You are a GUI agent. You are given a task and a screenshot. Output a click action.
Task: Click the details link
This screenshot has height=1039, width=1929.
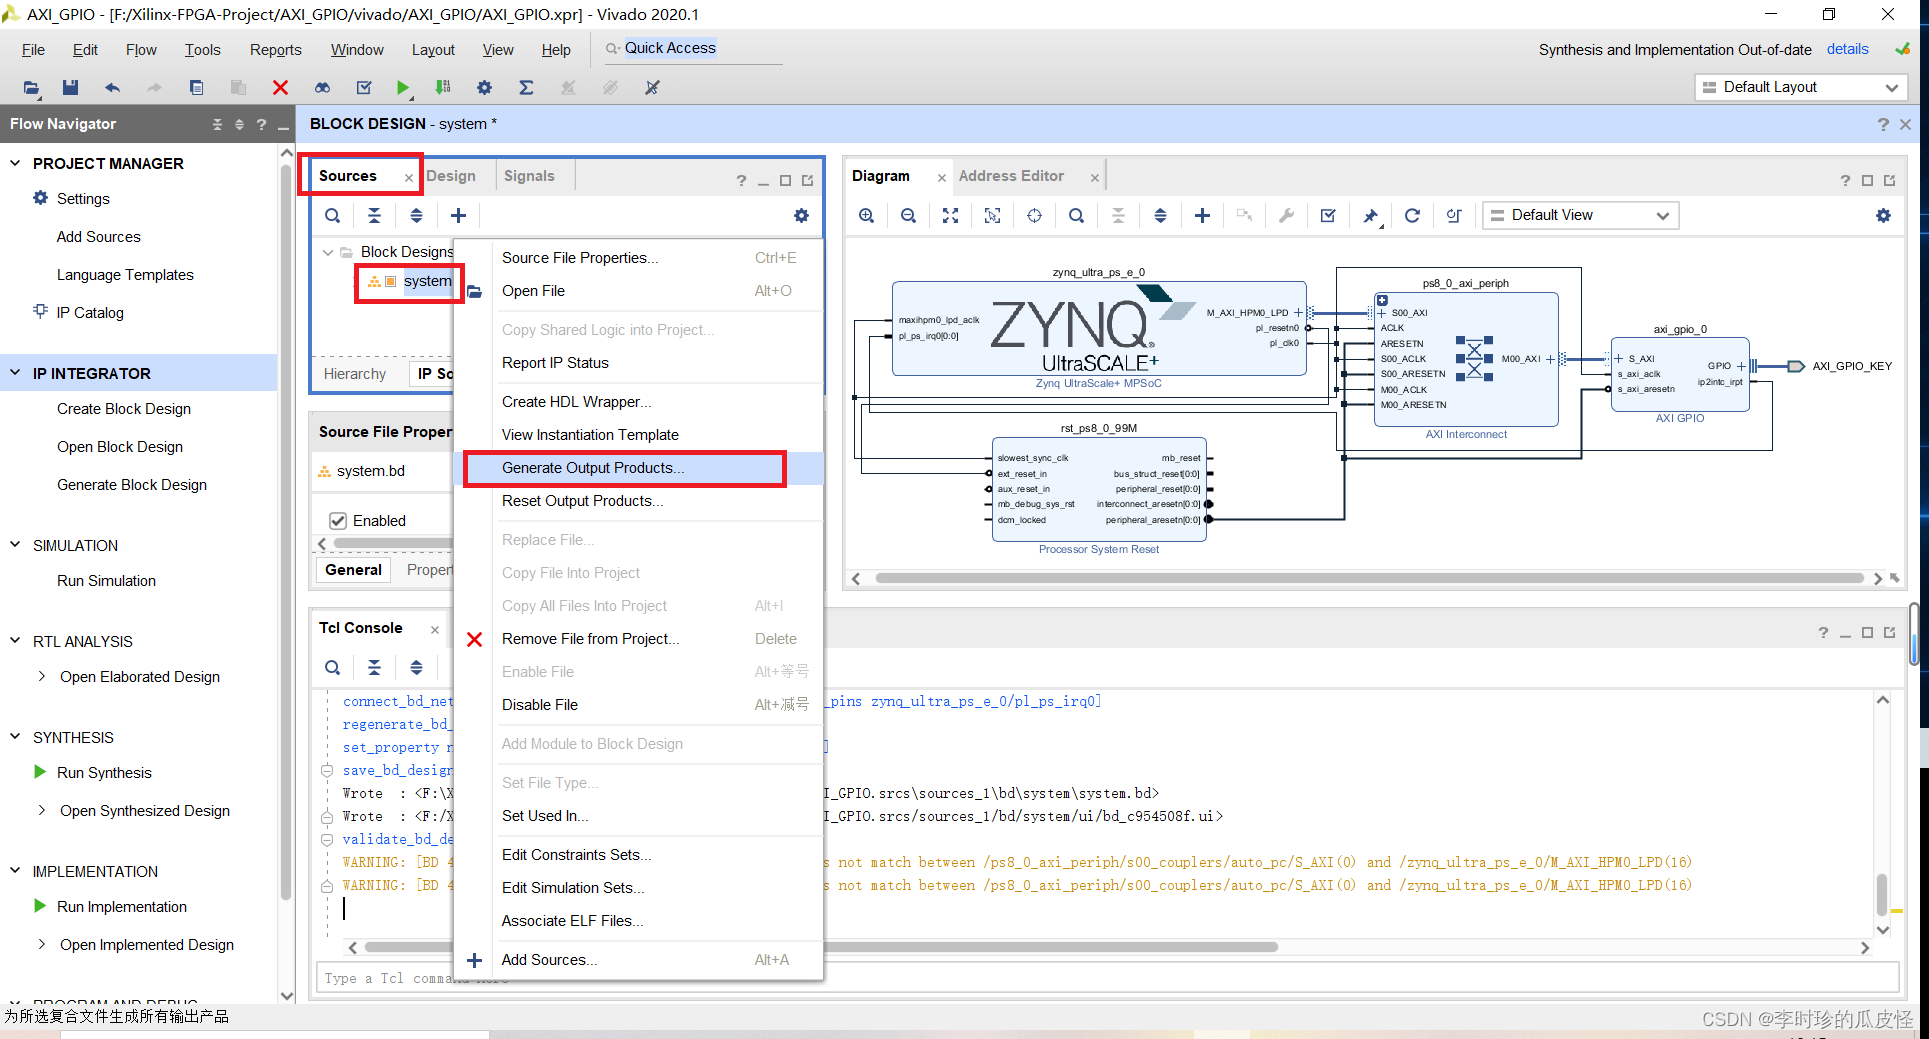coord(1847,49)
